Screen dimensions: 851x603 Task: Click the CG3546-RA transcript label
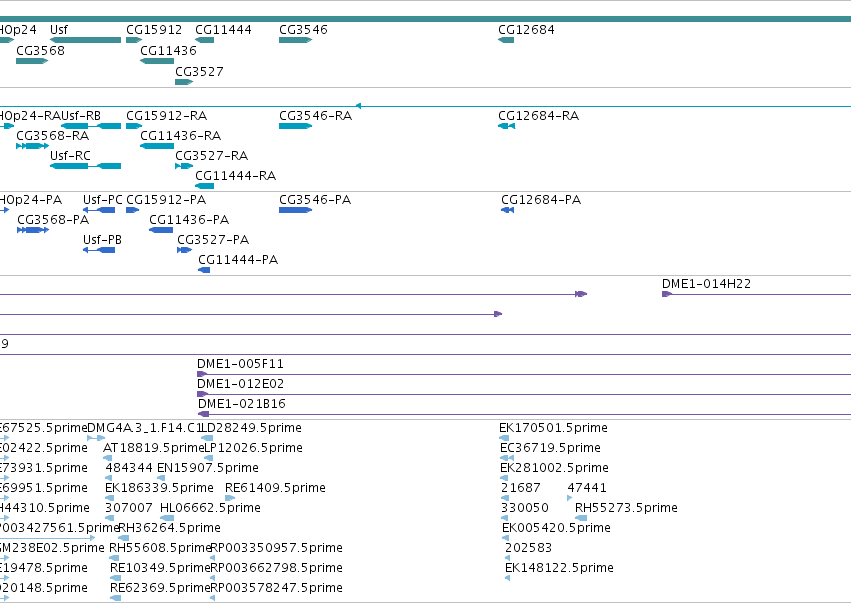point(315,116)
